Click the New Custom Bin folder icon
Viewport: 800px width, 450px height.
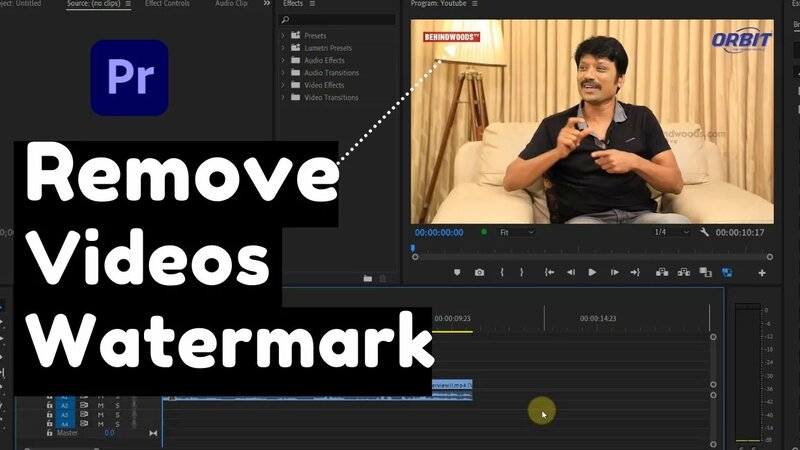[367, 279]
